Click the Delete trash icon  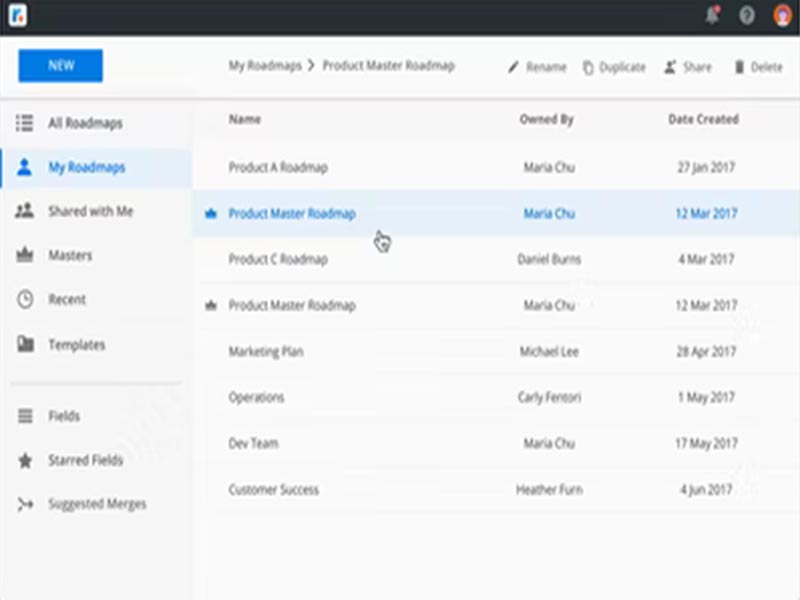pyautogui.click(x=739, y=67)
